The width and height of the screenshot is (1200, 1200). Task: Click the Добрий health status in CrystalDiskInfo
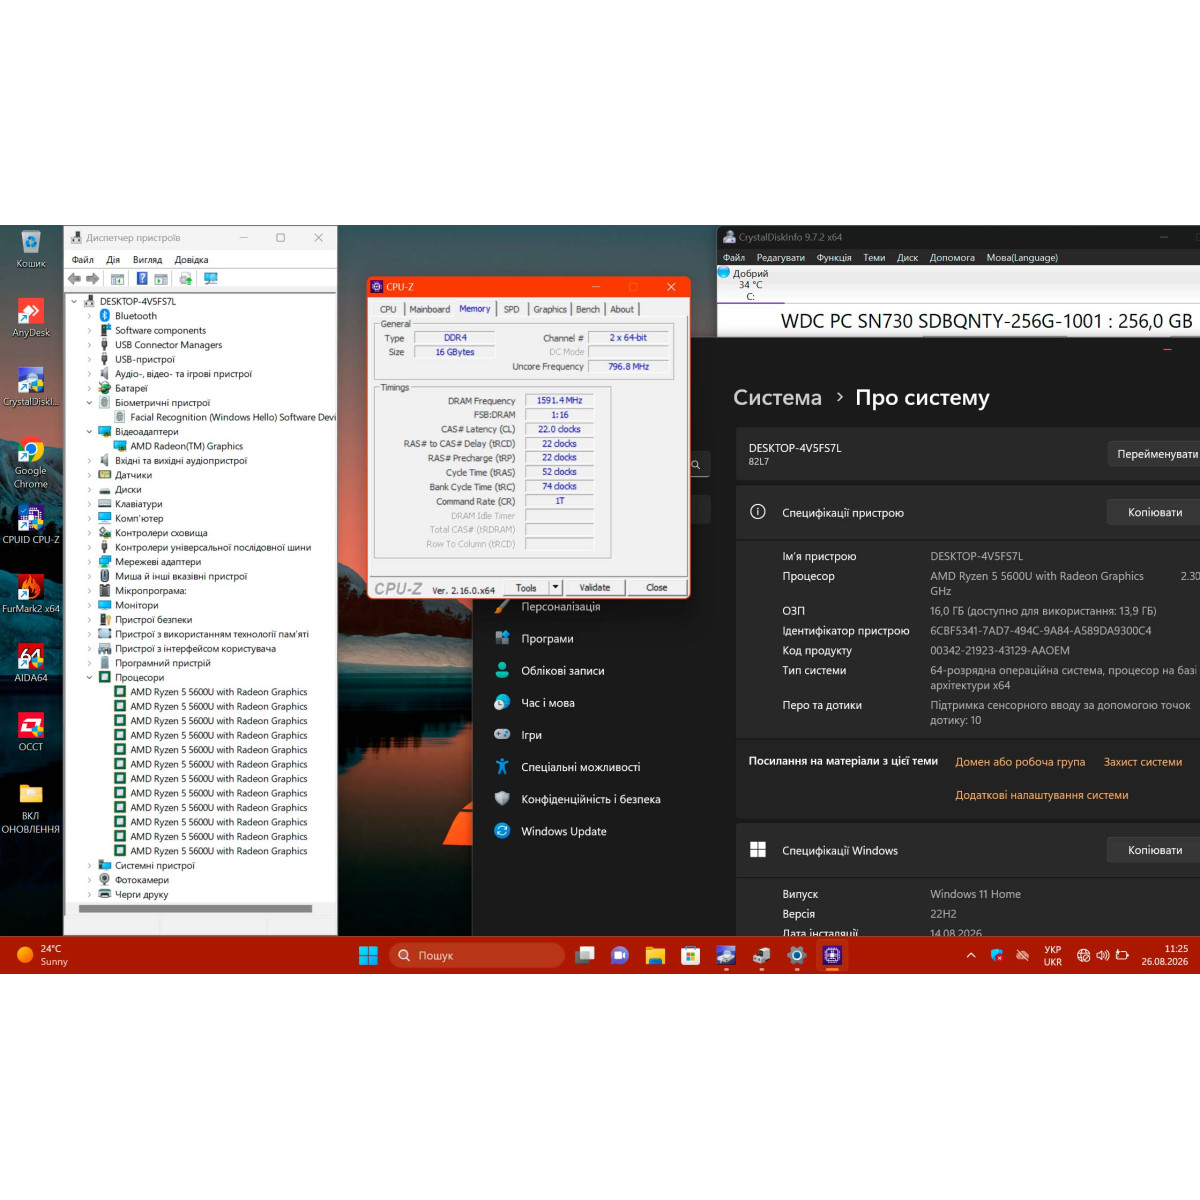point(750,273)
